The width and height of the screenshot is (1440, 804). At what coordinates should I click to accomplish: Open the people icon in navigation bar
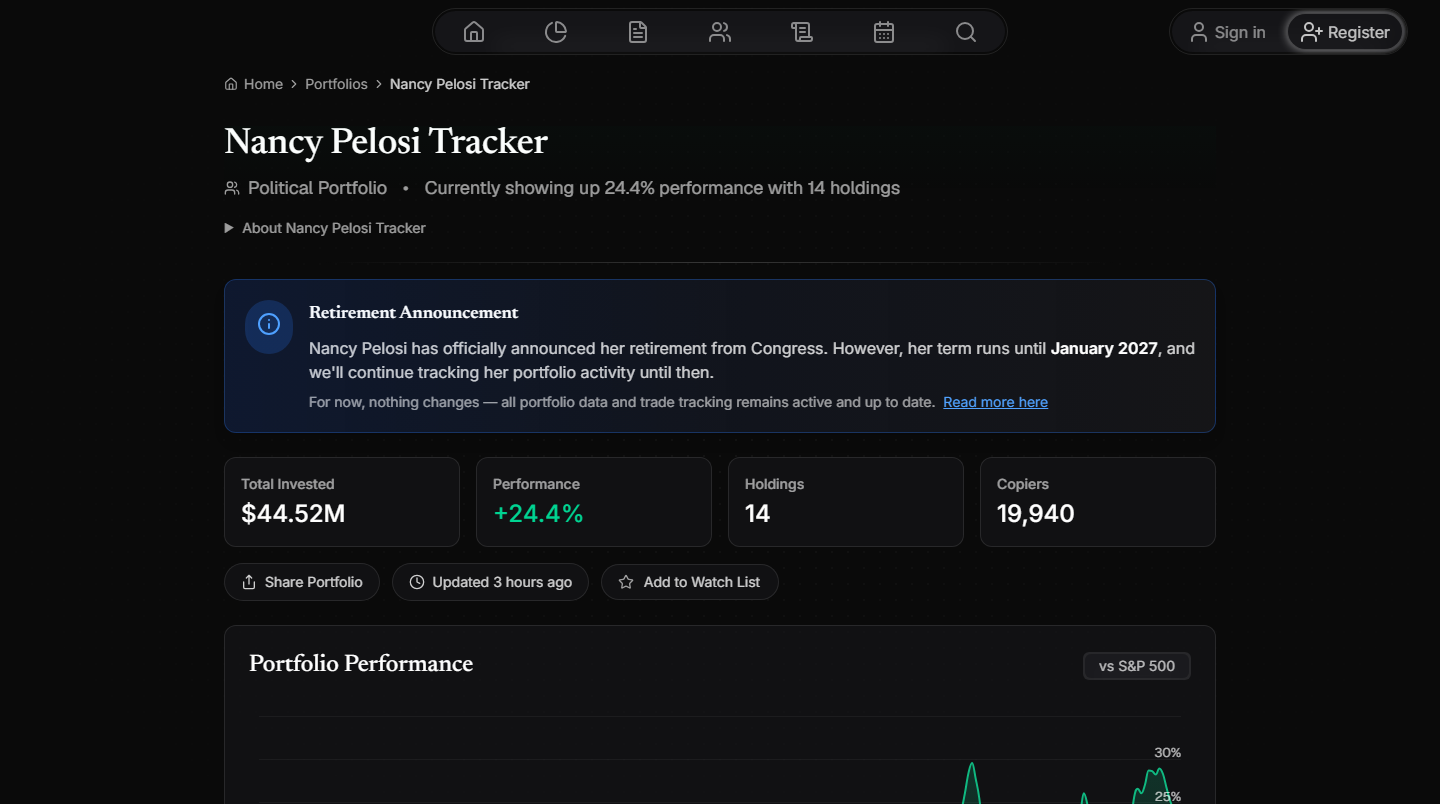tap(720, 32)
